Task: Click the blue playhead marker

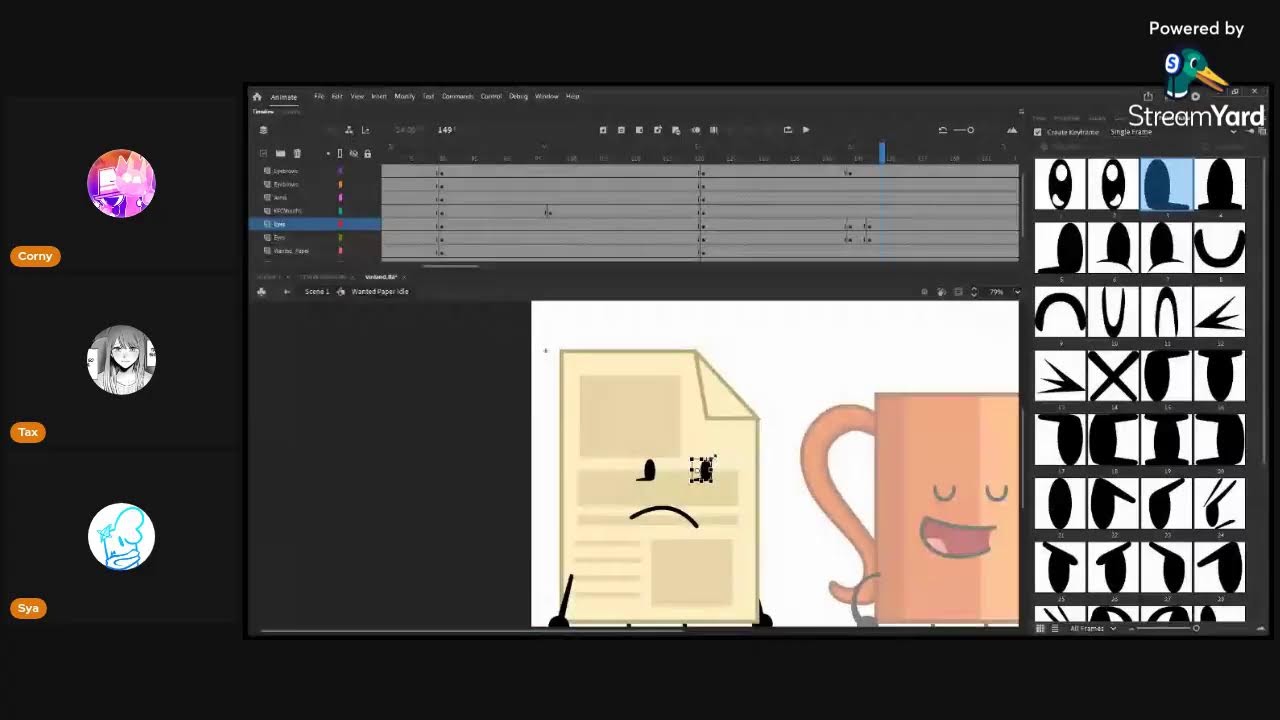Action: [882, 152]
